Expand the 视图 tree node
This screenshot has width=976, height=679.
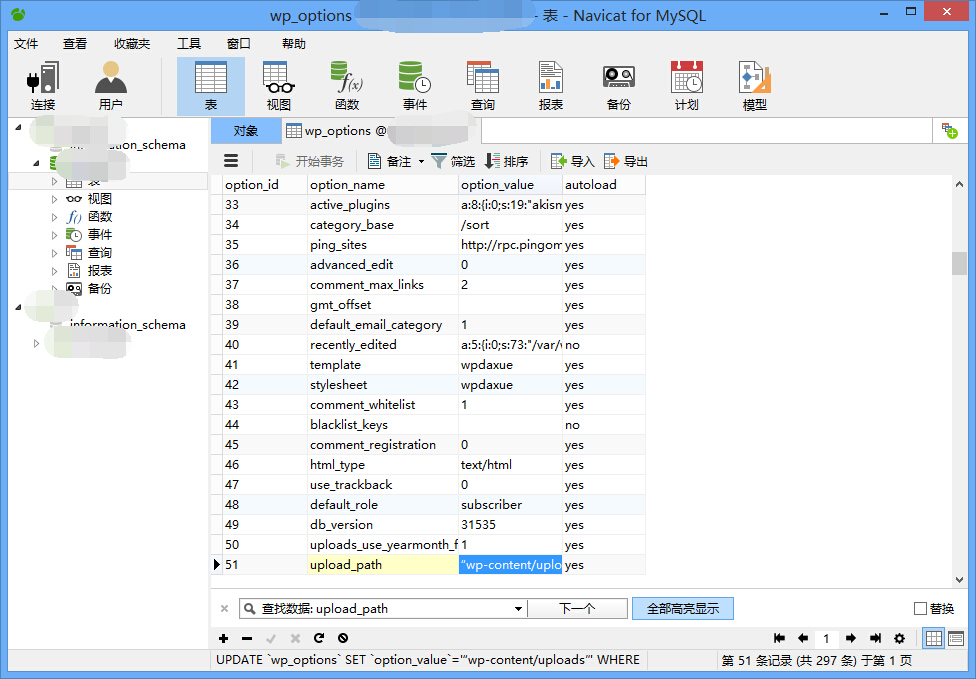(55, 199)
